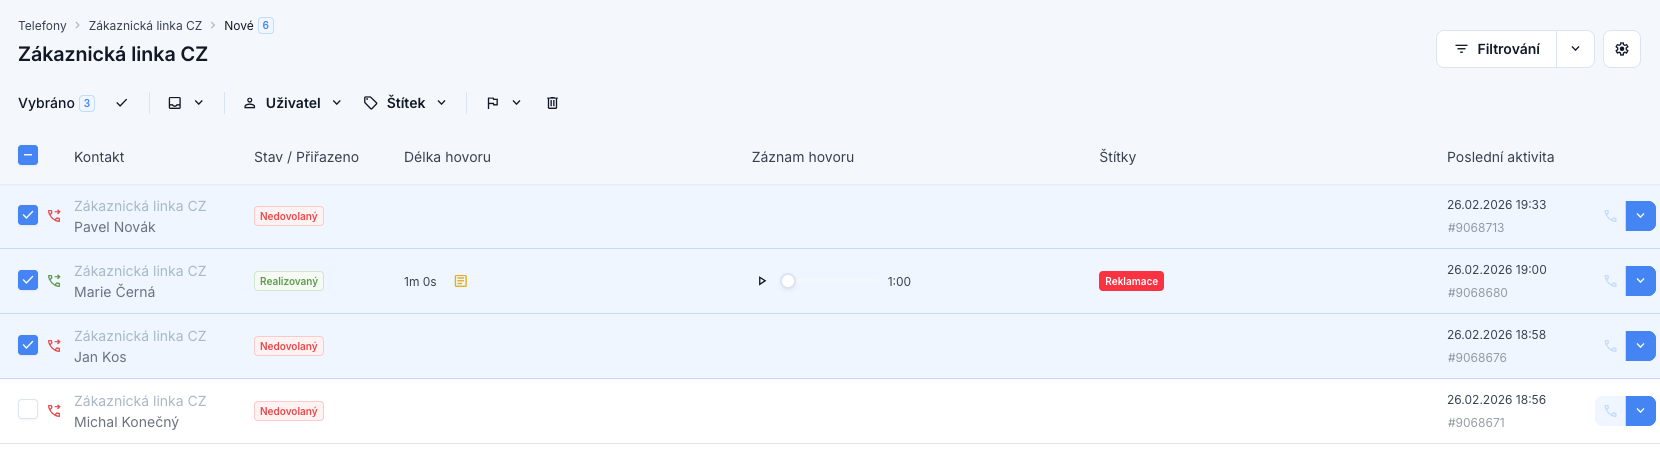Expand the Štítek dropdown
This screenshot has width=1660, height=451.
pyautogui.click(x=405, y=103)
